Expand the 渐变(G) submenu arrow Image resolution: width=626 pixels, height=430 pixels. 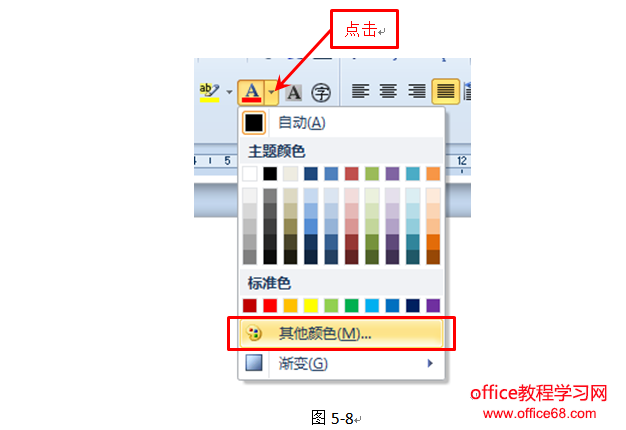pyautogui.click(x=430, y=363)
